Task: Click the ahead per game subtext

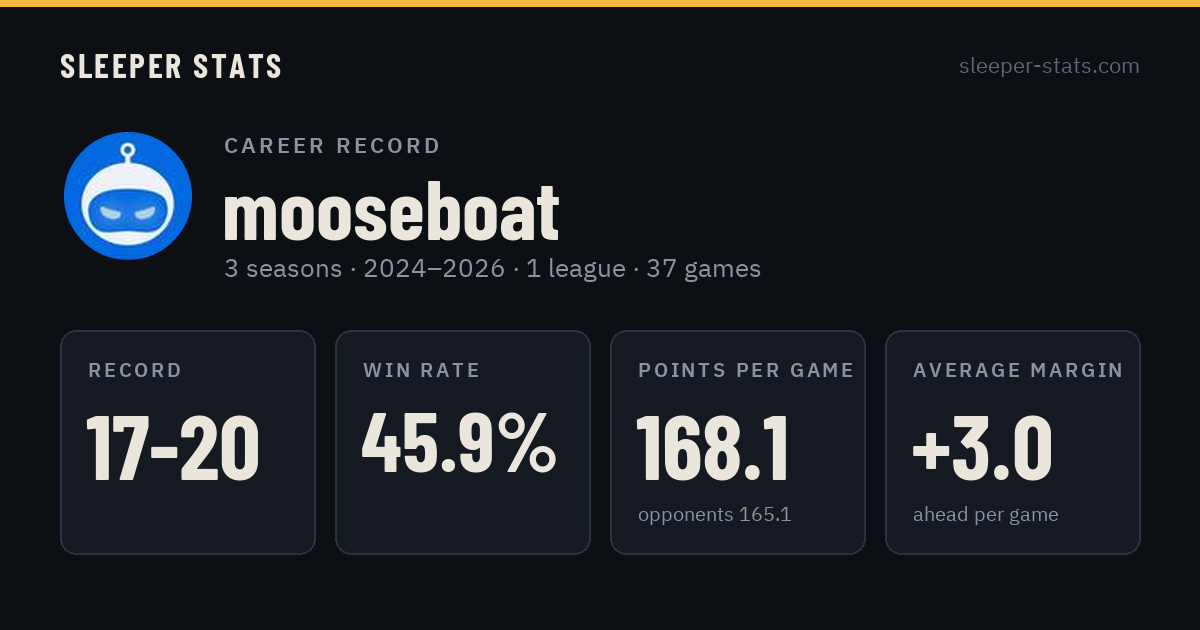Action: (x=986, y=515)
